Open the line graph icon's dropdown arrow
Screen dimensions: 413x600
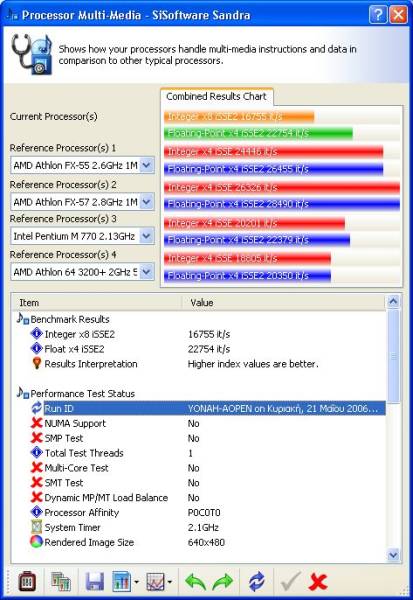[x=170, y=582]
